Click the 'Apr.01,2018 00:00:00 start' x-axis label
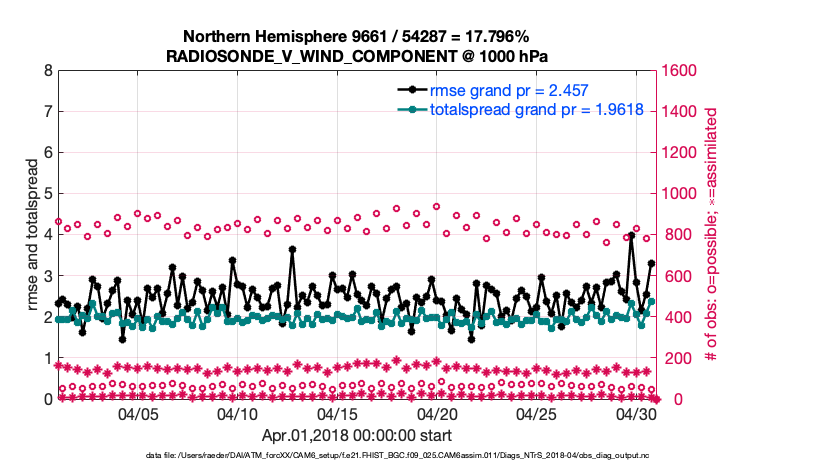The image size is (830, 470). (356, 435)
